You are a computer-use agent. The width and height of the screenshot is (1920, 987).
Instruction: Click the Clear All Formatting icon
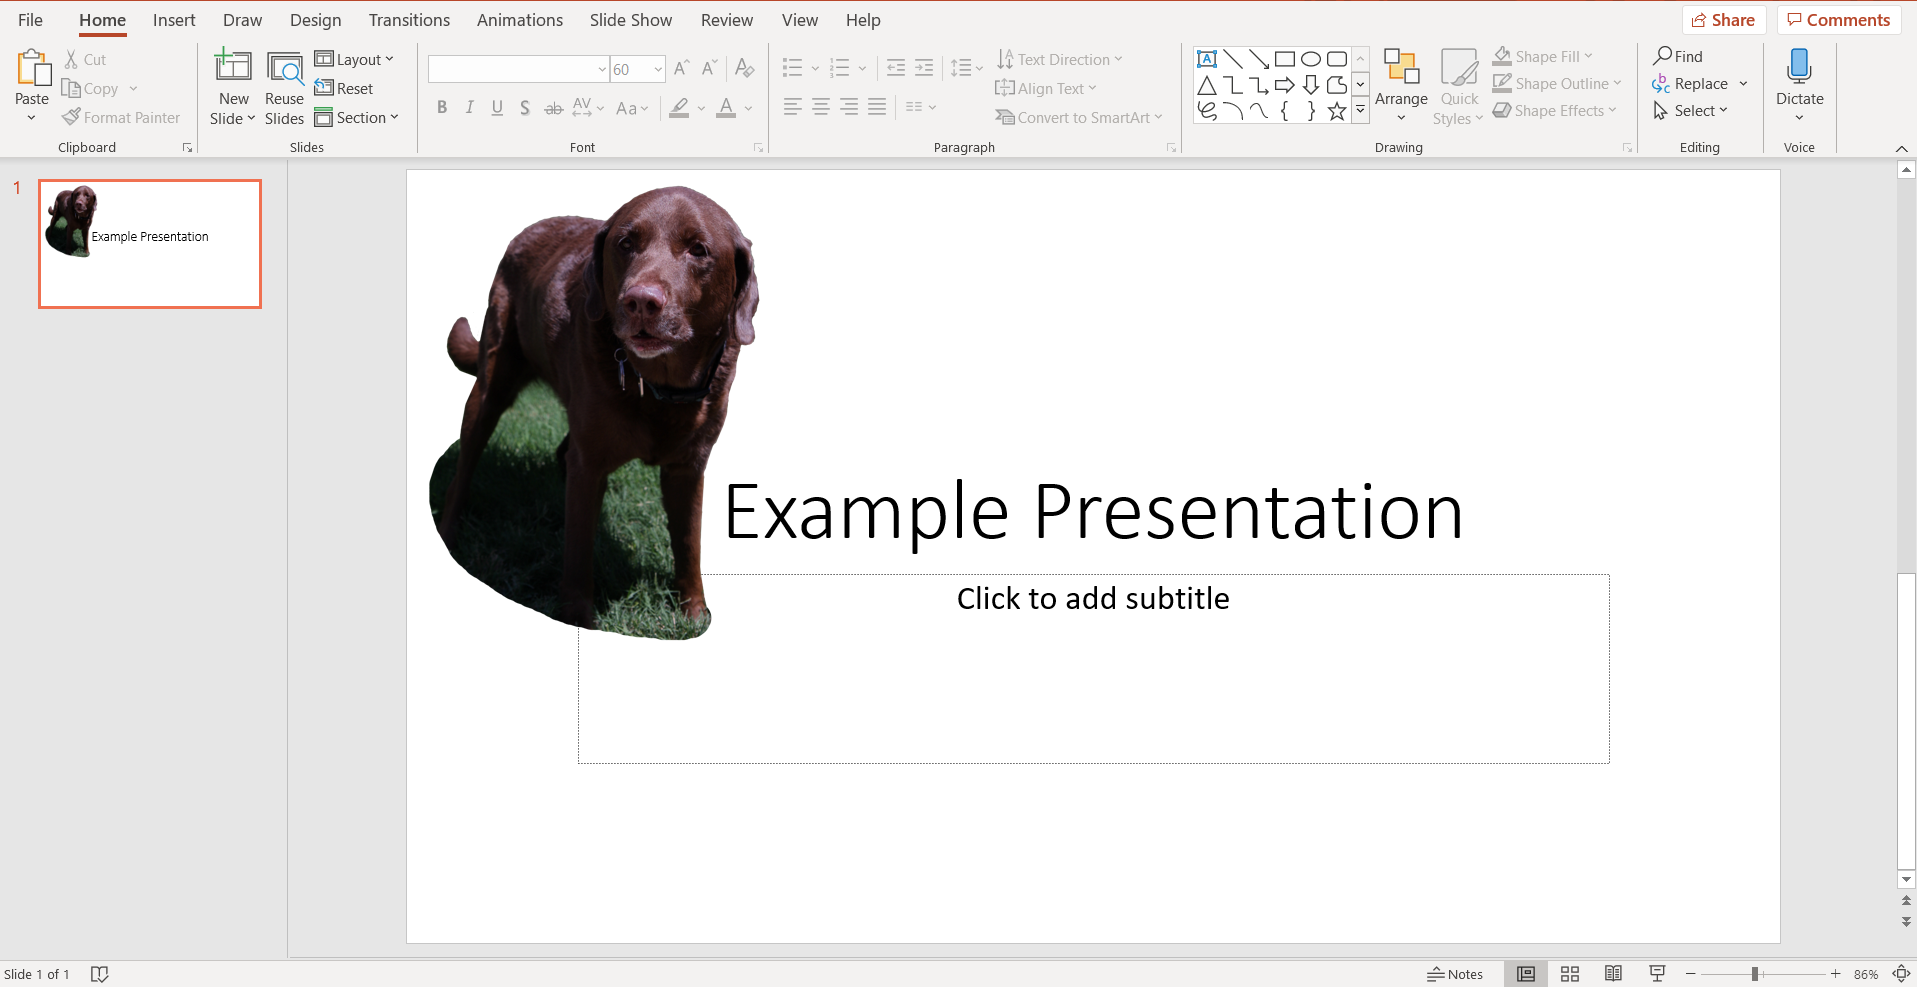744,68
